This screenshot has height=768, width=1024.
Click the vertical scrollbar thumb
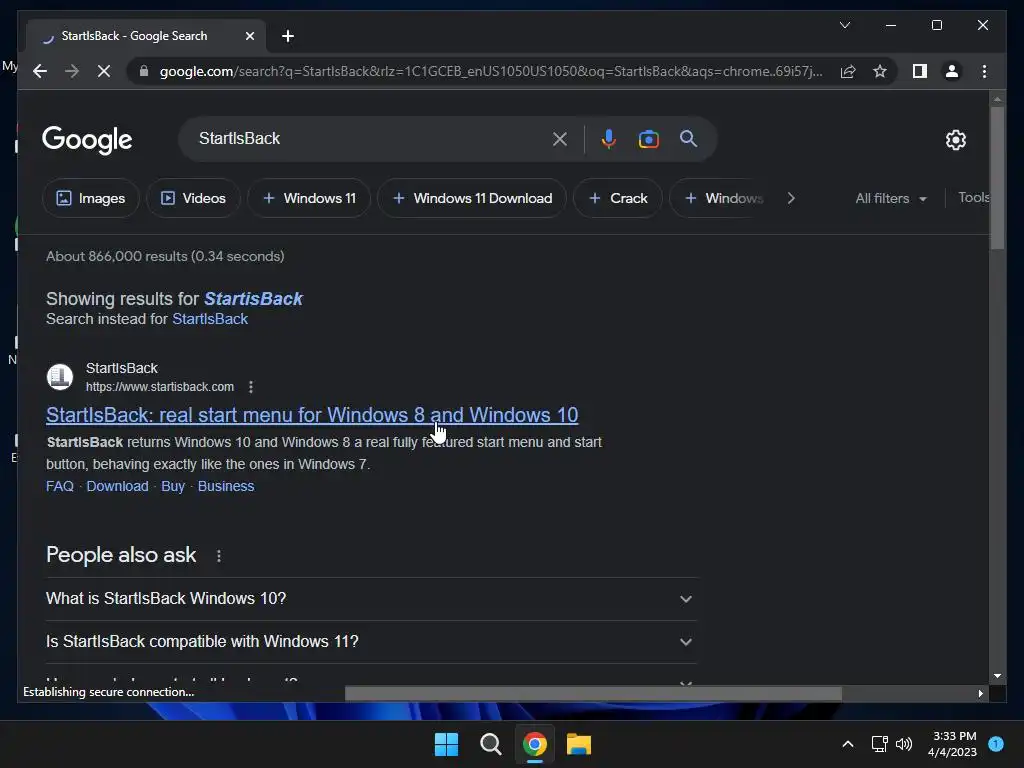coord(997,178)
